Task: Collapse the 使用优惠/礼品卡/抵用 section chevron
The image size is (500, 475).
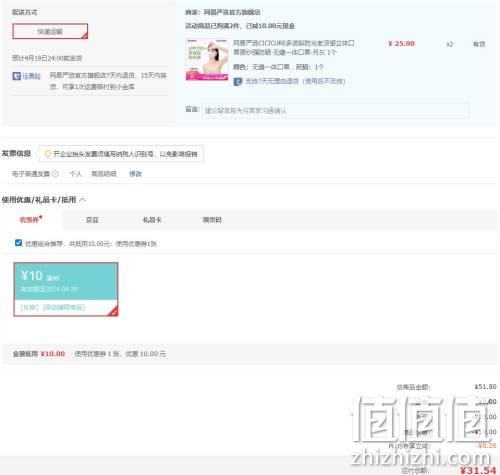Action: [82, 200]
